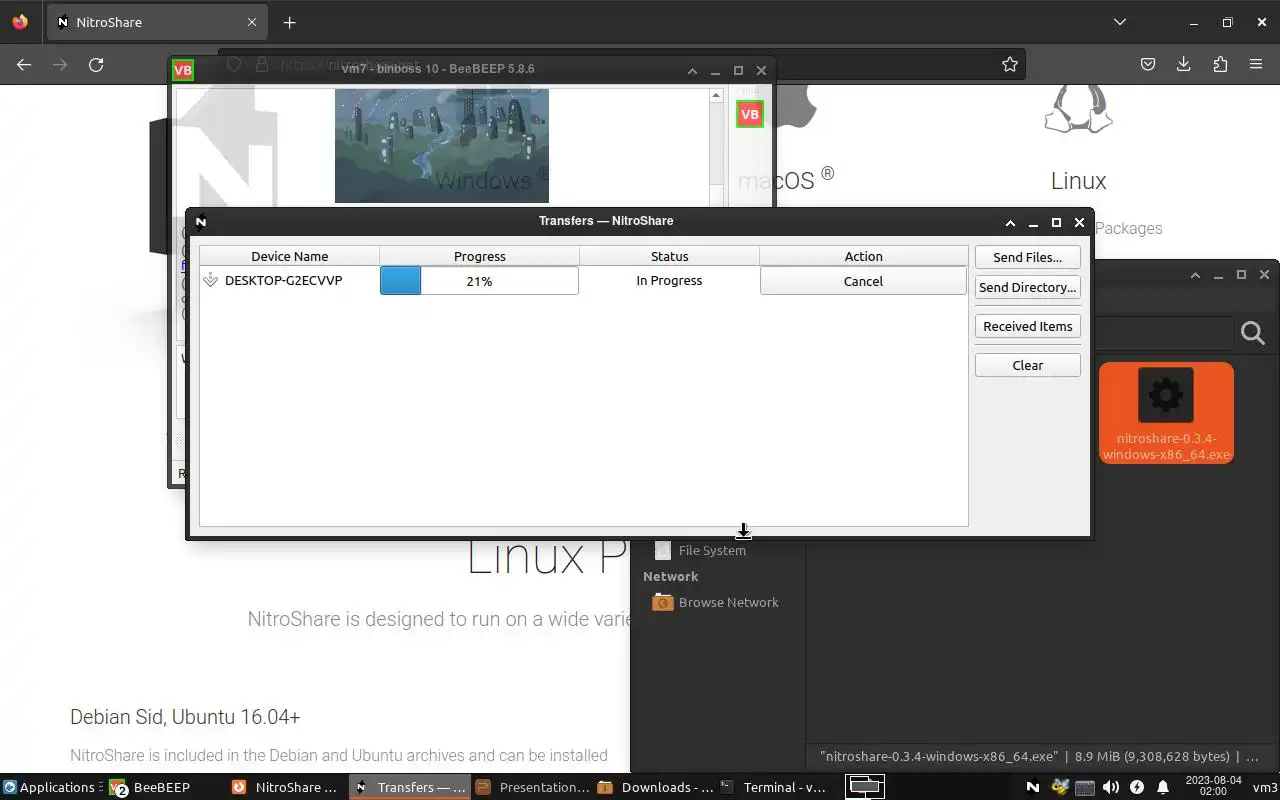The height and width of the screenshot is (800, 1280).
Task: Click the file manager search magnifier icon
Action: 1253,333
